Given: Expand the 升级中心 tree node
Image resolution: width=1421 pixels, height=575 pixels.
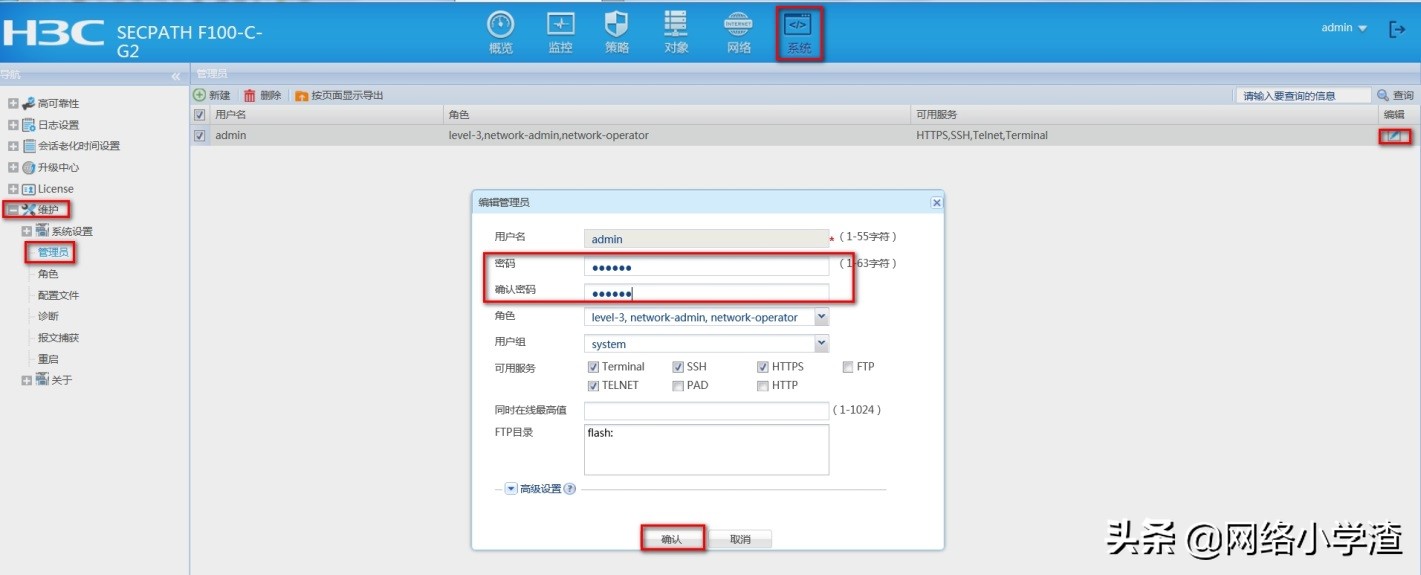Looking at the screenshot, I should coord(13,168).
